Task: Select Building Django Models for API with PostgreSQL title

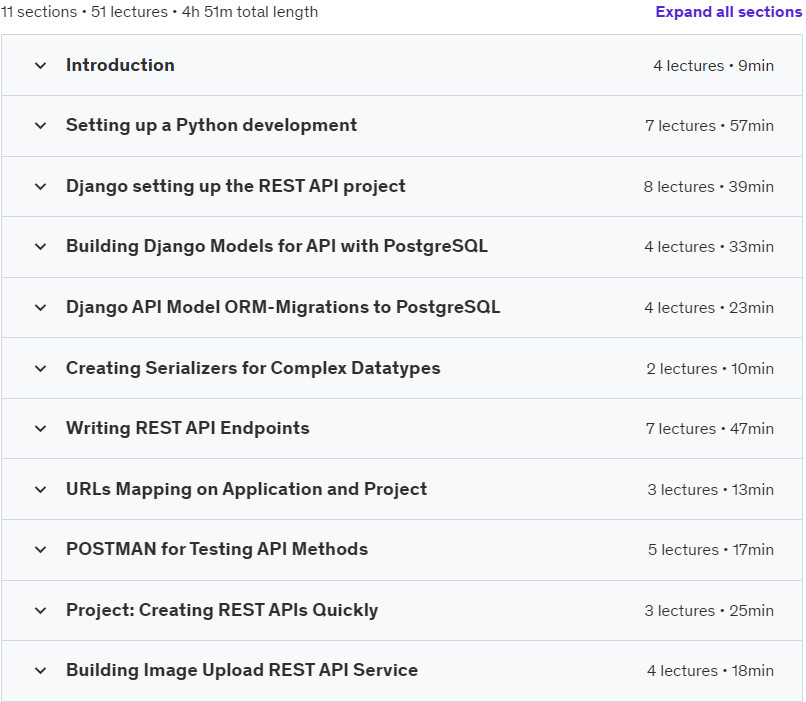Action: (x=277, y=246)
